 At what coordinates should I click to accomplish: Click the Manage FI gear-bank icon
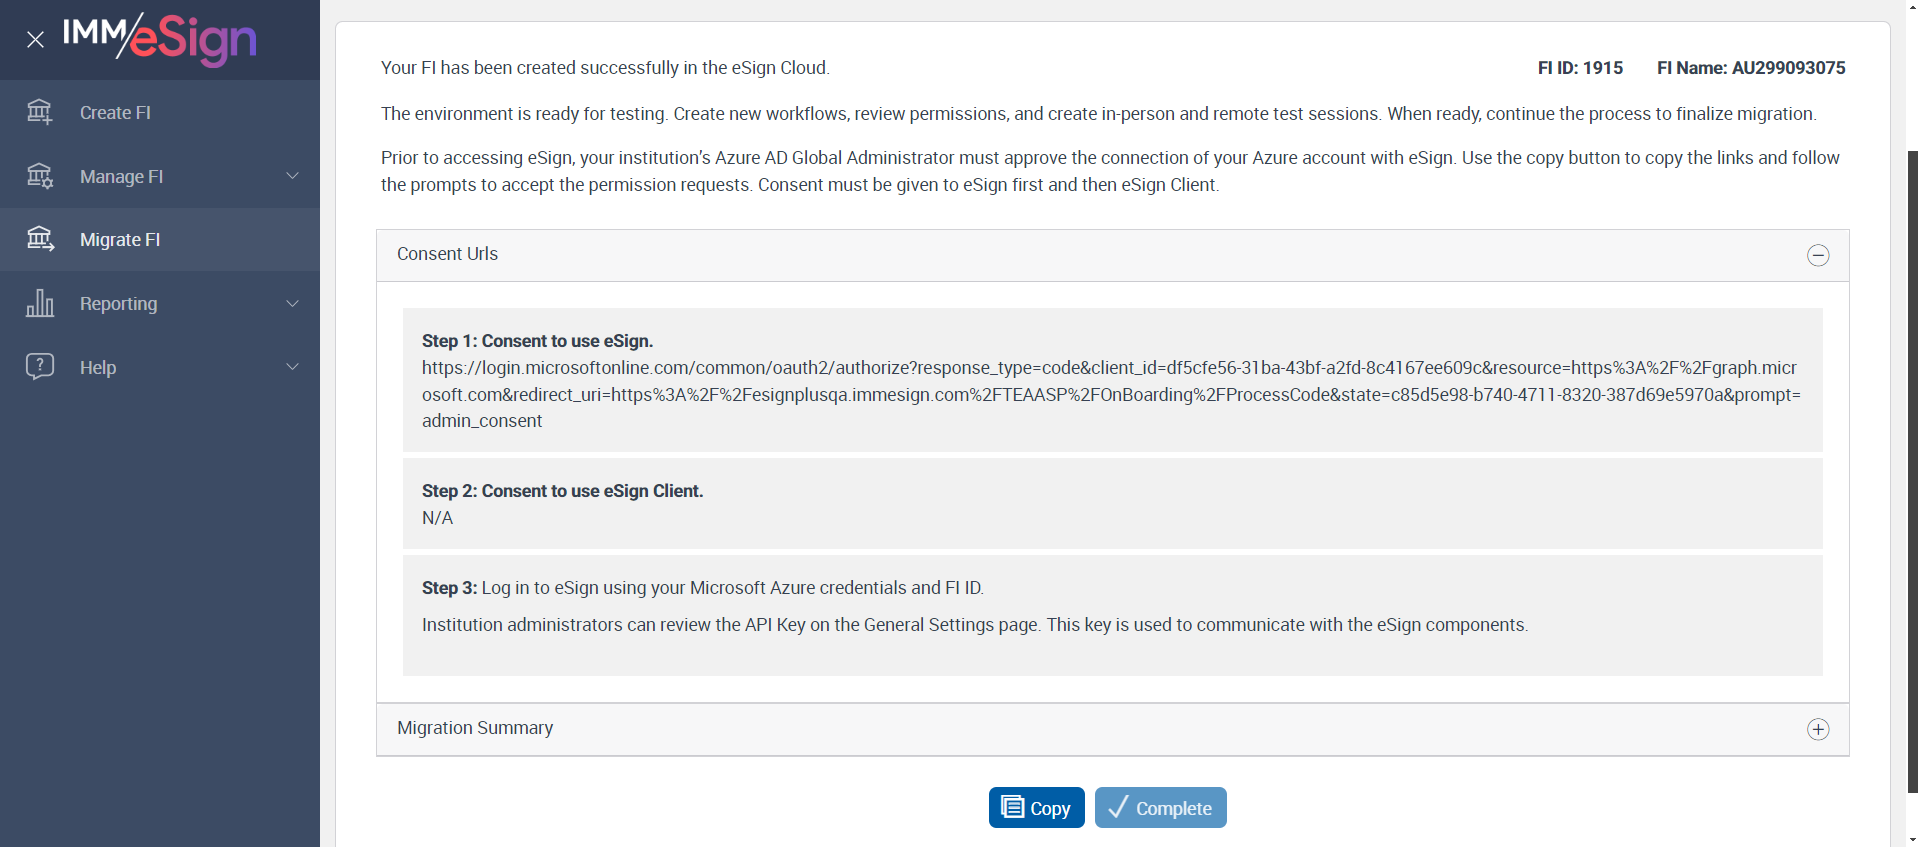(x=40, y=176)
